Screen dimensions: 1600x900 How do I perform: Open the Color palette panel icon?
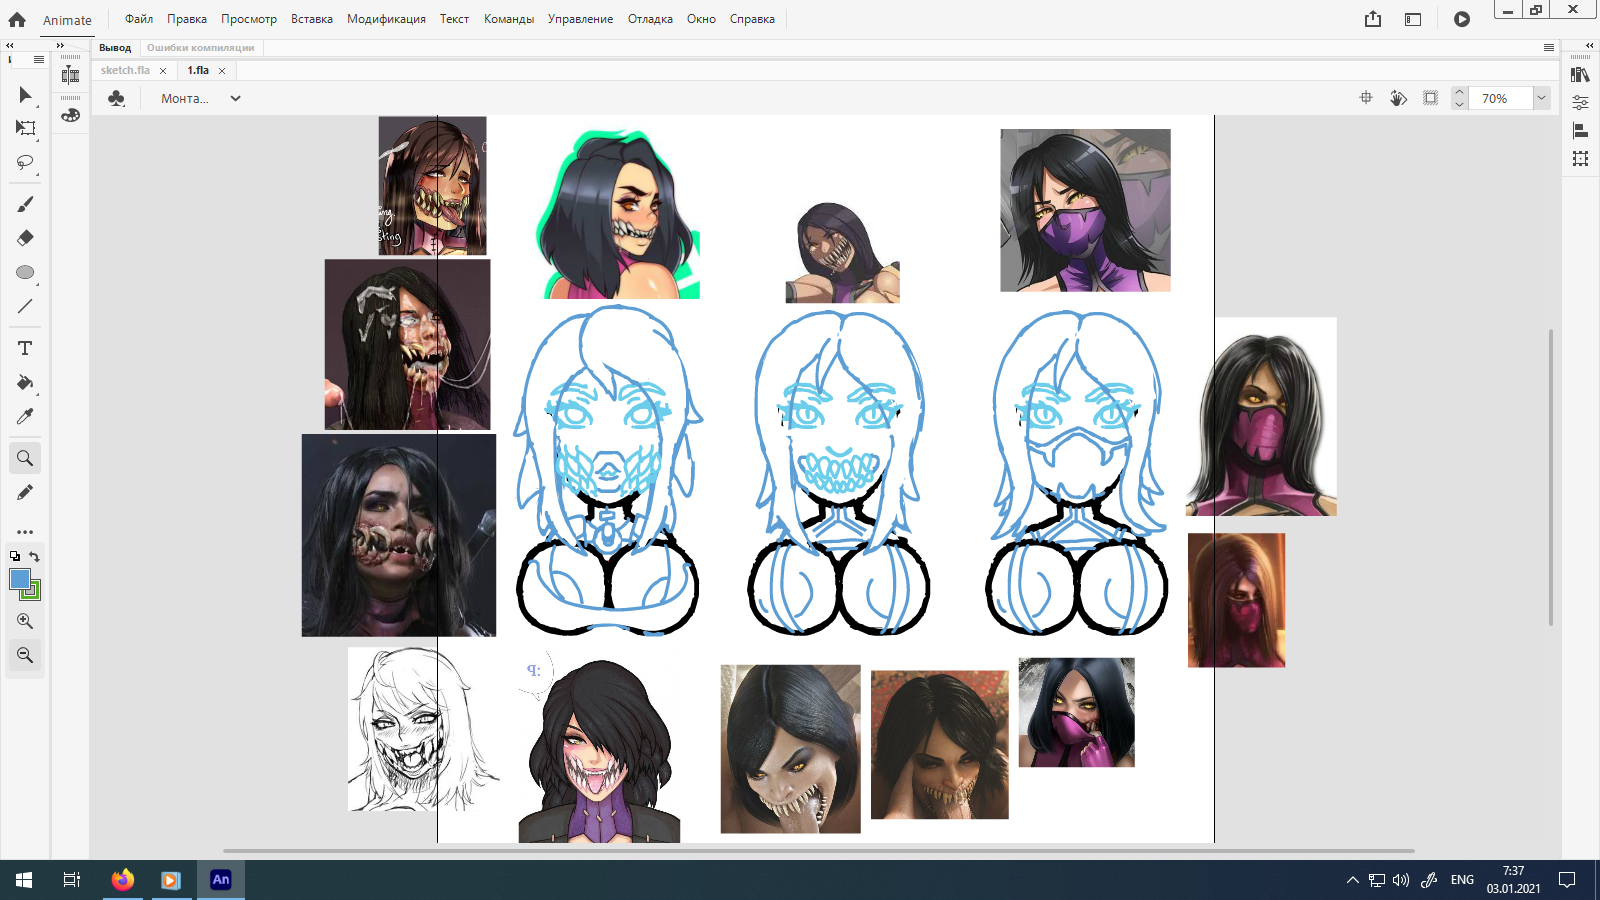pyautogui.click(x=70, y=115)
